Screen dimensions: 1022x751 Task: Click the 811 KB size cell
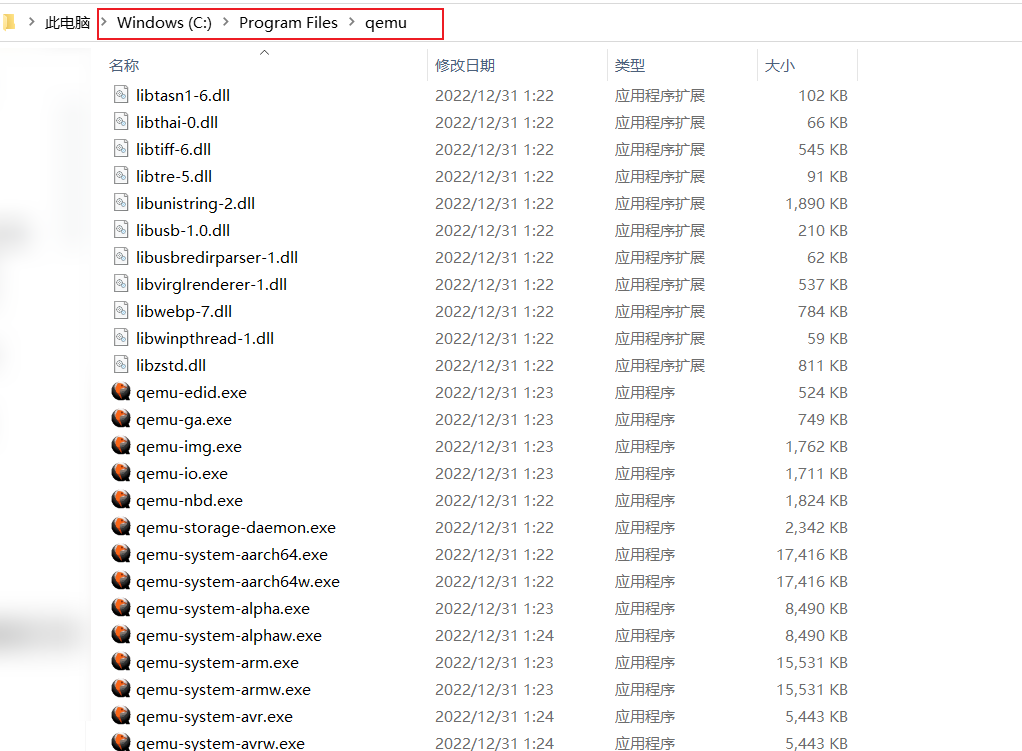(823, 366)
